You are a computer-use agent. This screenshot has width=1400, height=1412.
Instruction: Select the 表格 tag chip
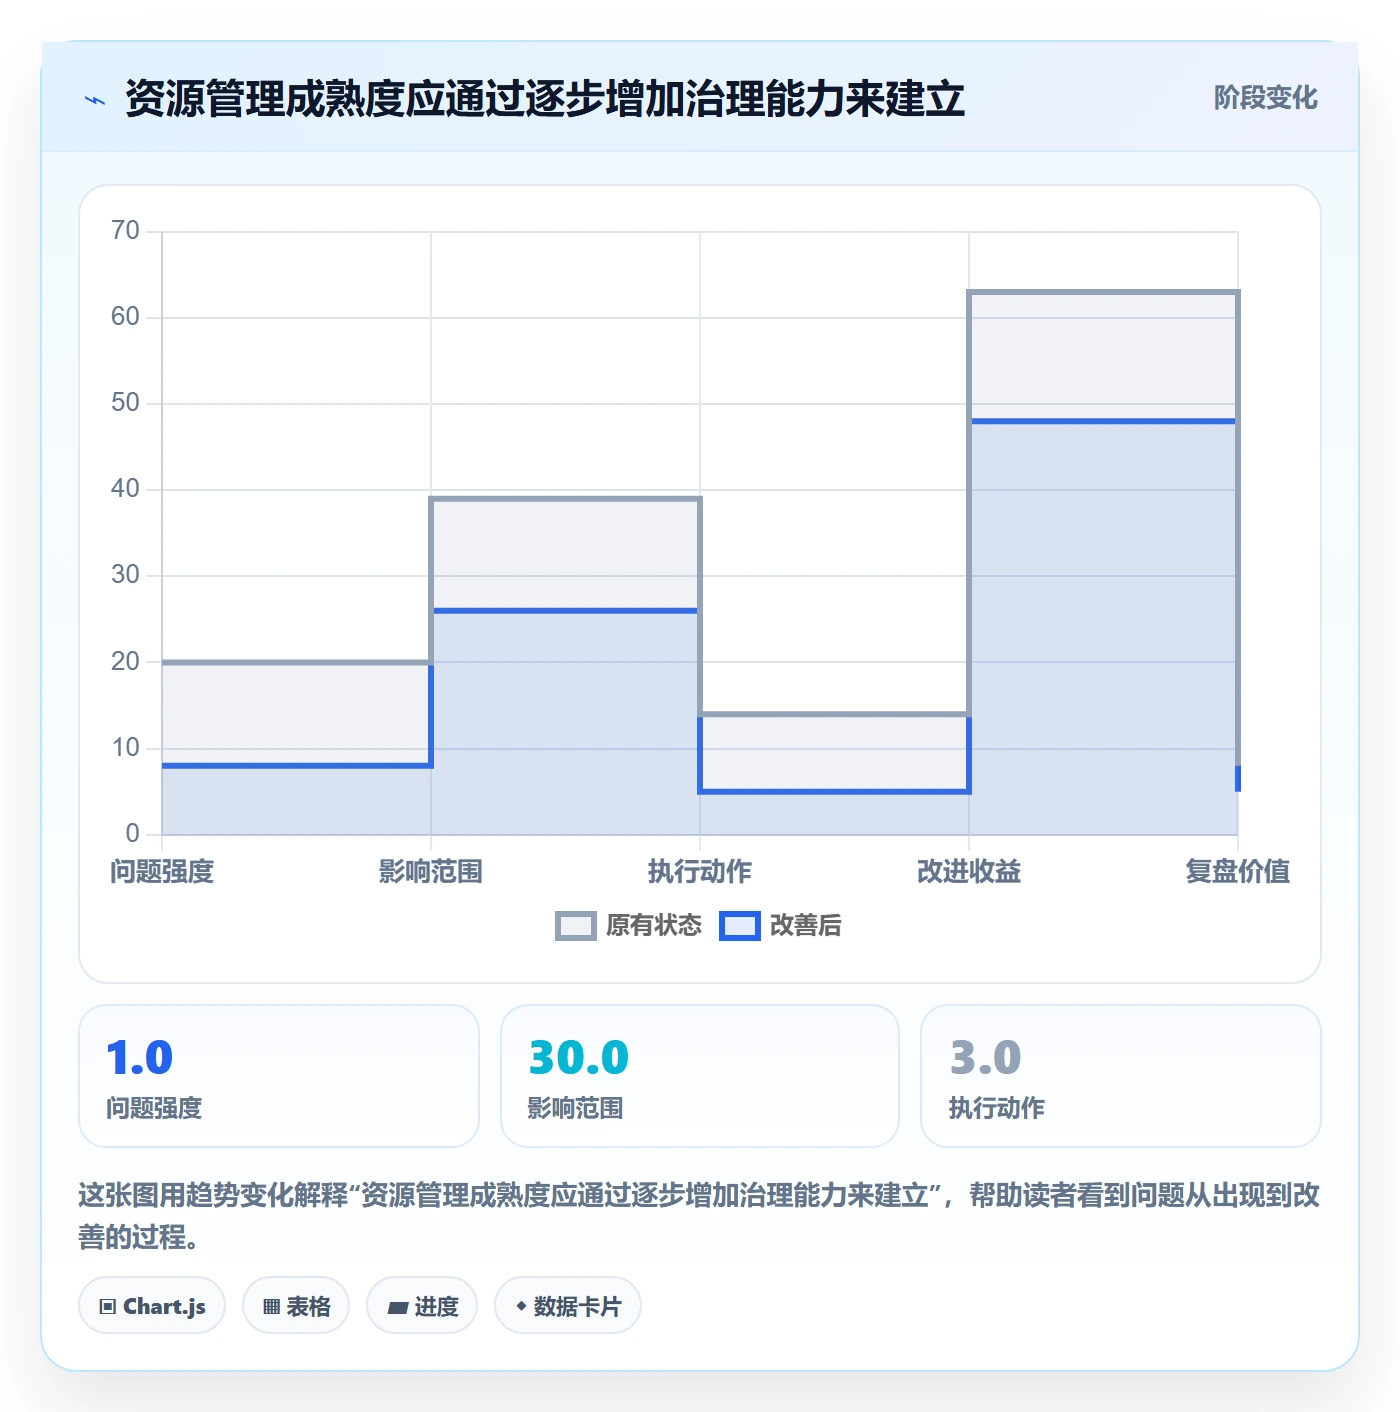(x=296, y=1306)
